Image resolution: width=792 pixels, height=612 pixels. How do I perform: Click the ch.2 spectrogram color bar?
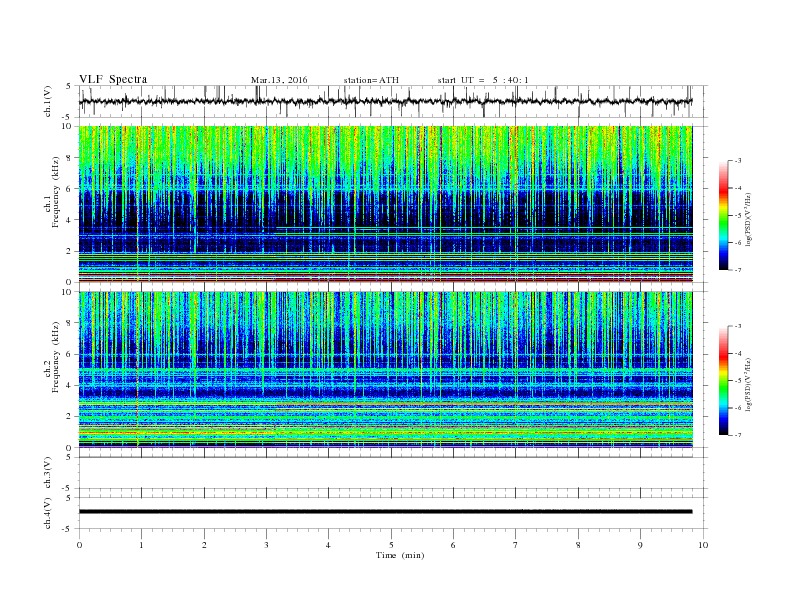tap(723, 380)
